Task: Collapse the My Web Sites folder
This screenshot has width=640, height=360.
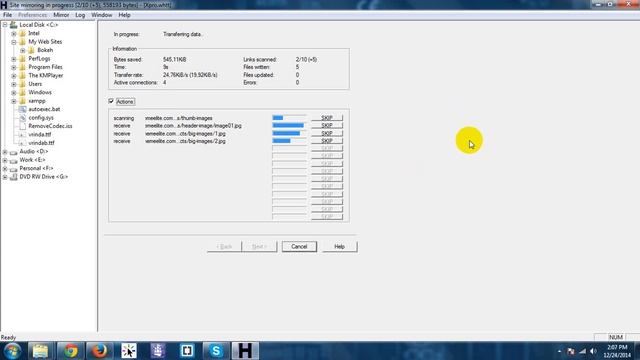Action: (x=14, y=42)
